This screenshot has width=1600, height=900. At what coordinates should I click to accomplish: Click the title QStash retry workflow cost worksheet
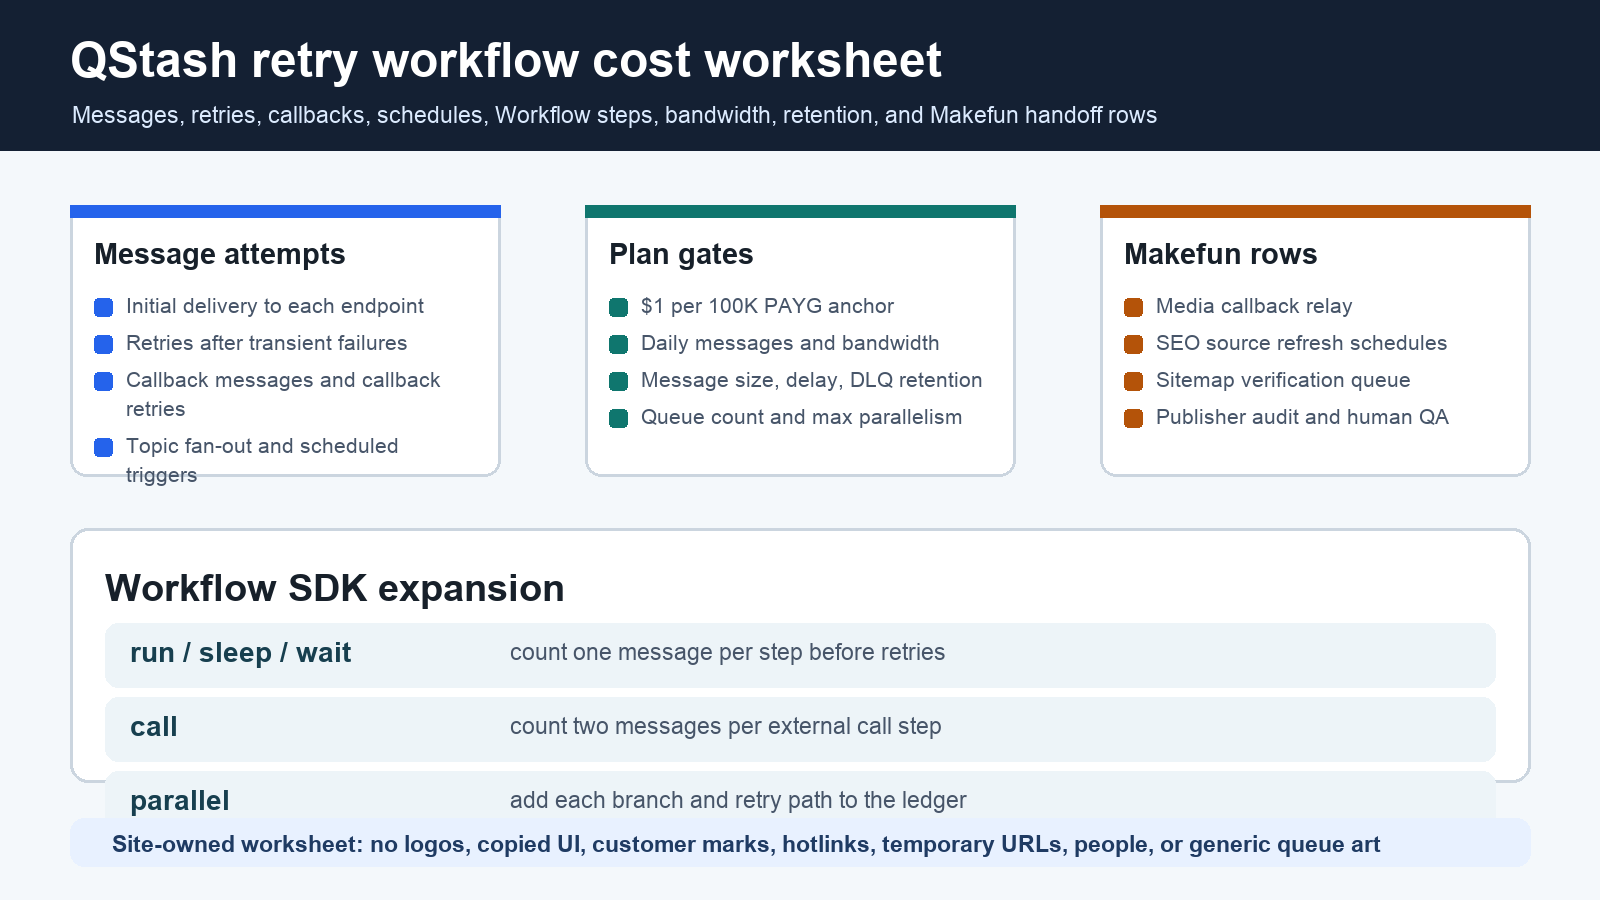coord(506,61)
